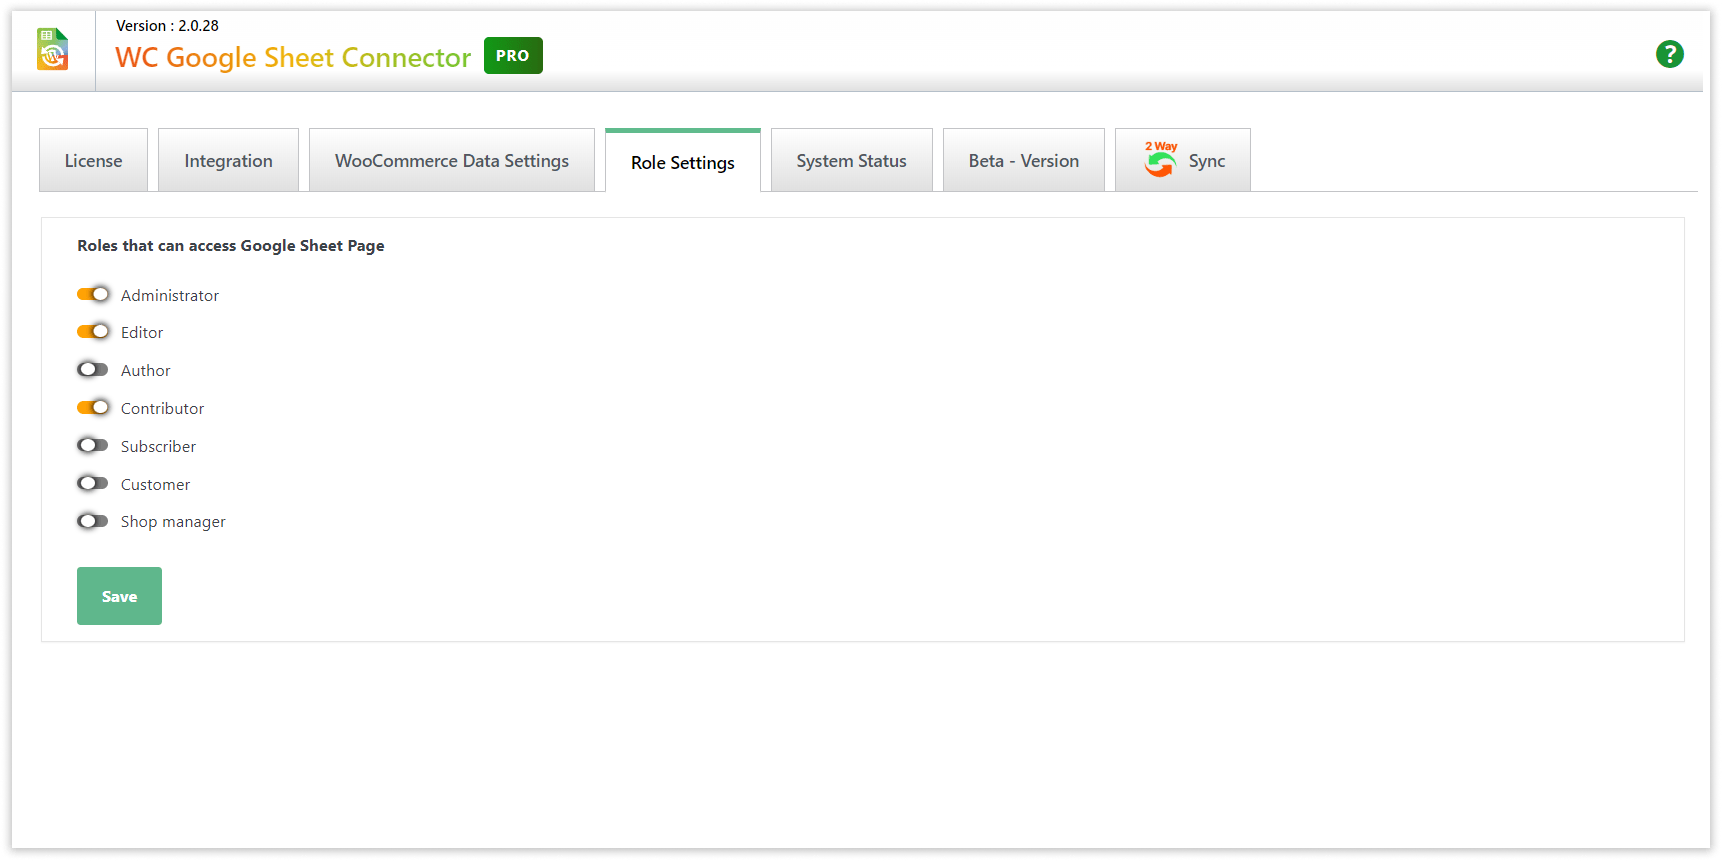Open the green help question mark icon

point(1669,54)
